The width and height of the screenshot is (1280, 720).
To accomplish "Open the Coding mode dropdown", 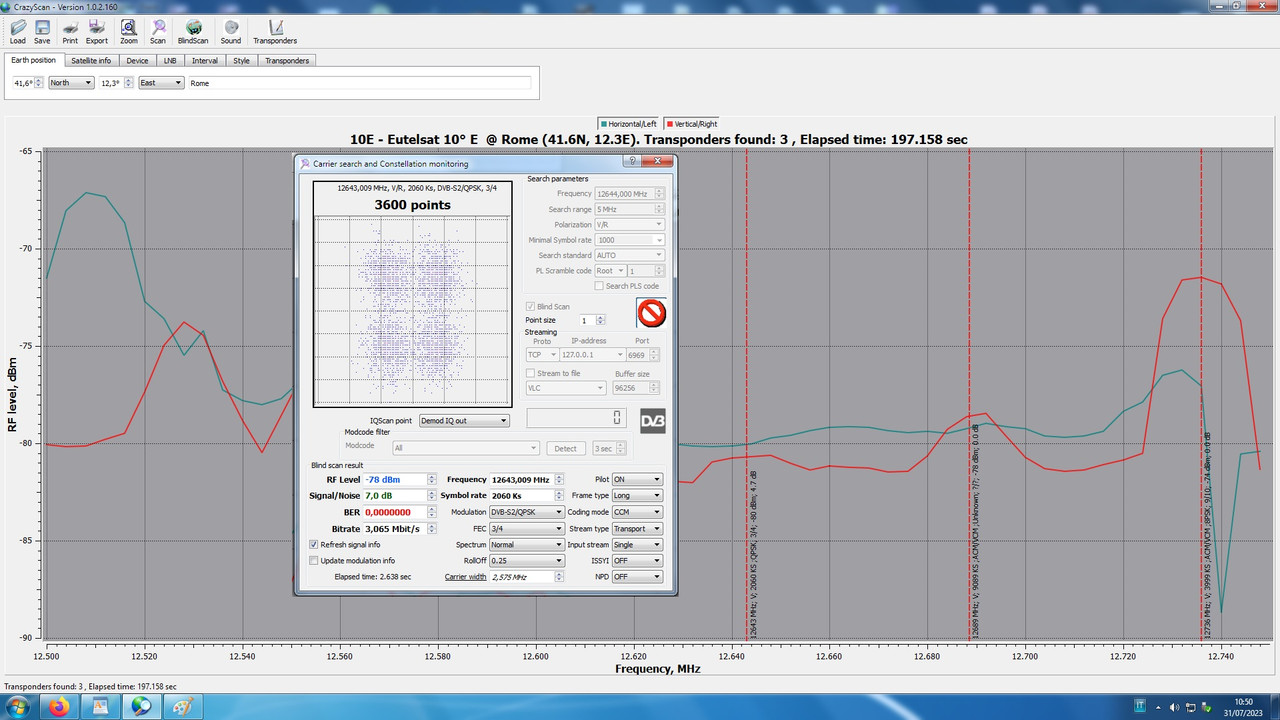I will click(637, 512).
